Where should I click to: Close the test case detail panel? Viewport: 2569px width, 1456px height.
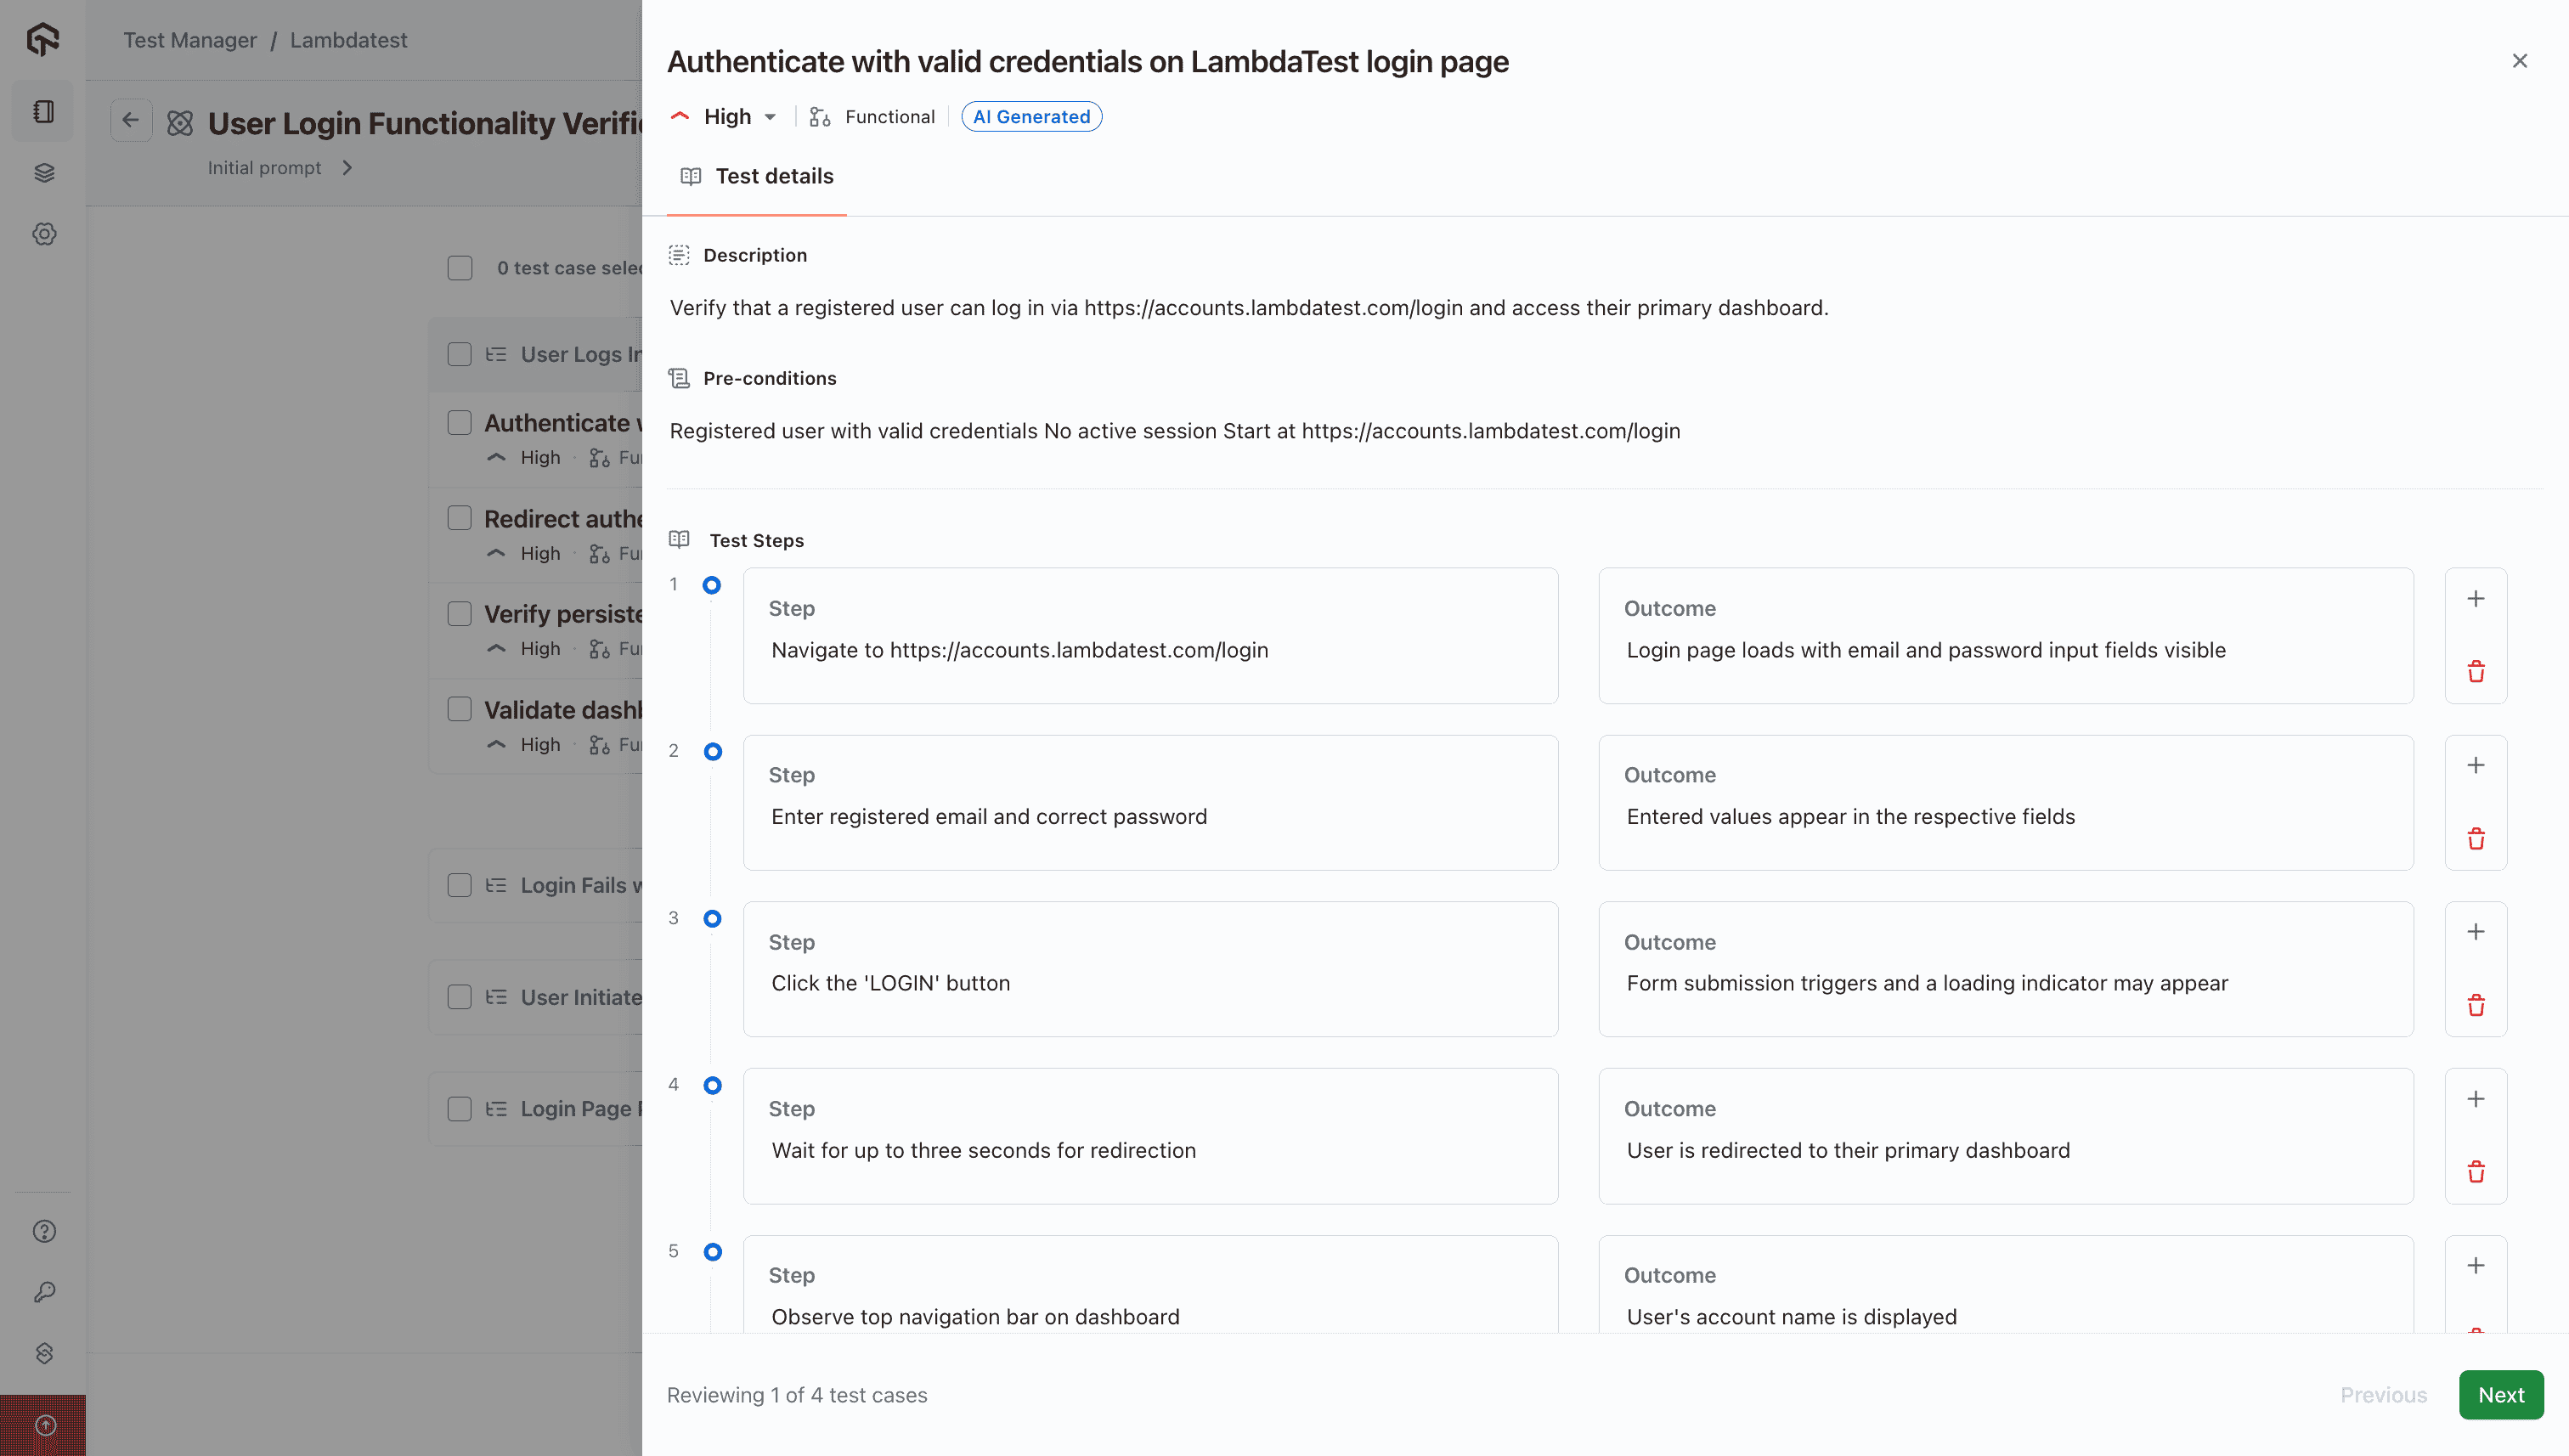coord(2519,61)
